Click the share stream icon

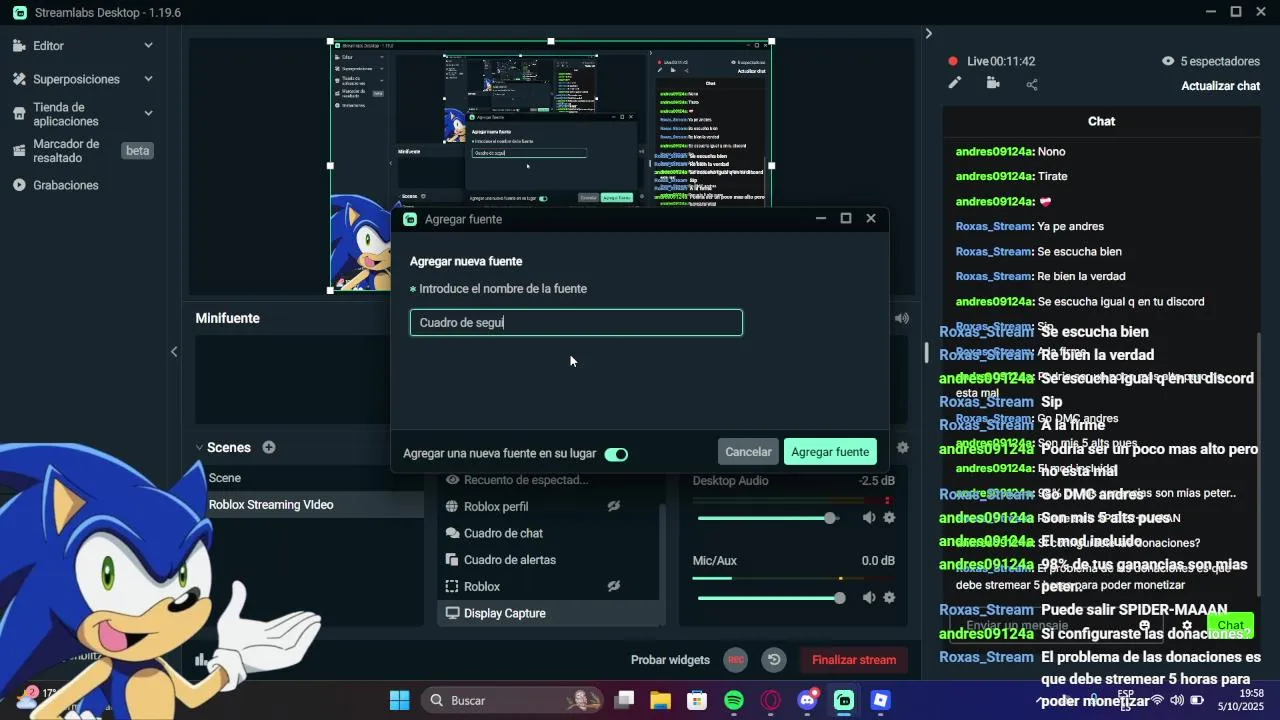1032,84
